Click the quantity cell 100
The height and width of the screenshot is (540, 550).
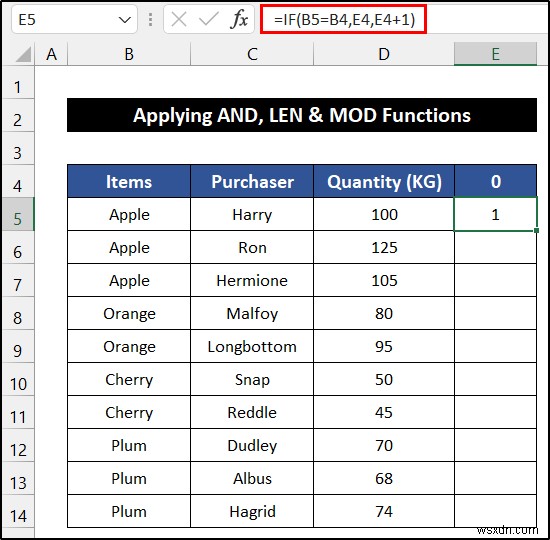[384, 214]
